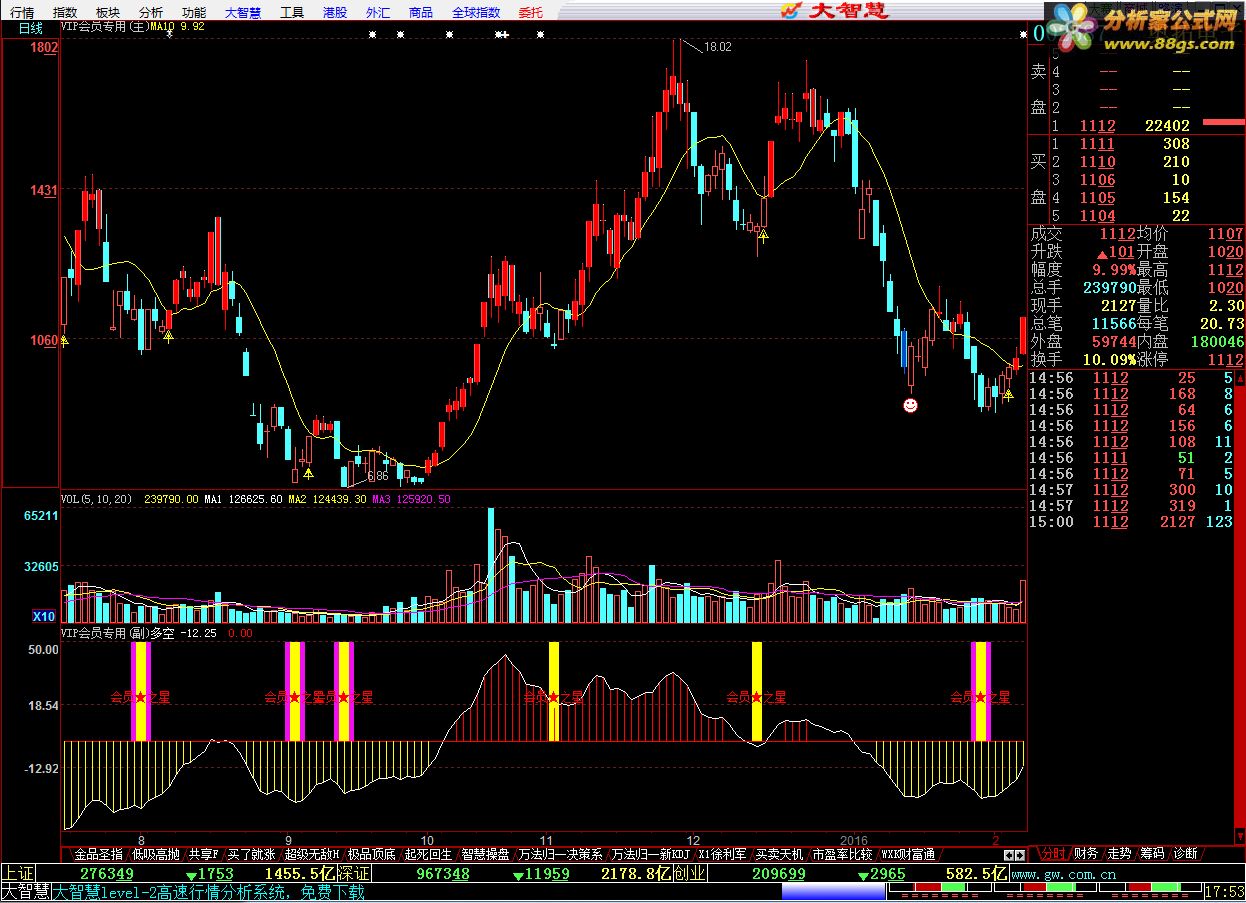Select the 金品圣指 indicator tab
The height and width of the screenshot is (903, 1246).
(x=99, y=854)
